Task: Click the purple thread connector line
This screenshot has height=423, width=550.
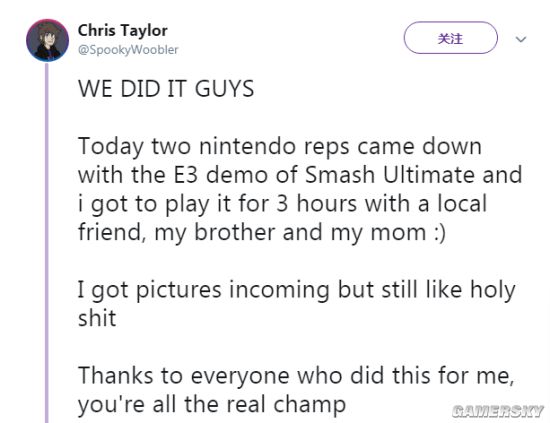Action: pos(47,242)
